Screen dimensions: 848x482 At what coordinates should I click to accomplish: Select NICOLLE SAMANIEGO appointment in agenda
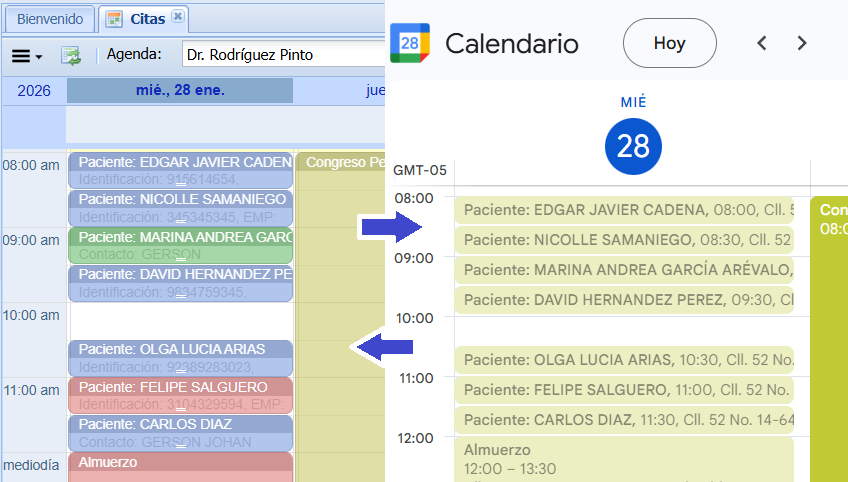181,207
